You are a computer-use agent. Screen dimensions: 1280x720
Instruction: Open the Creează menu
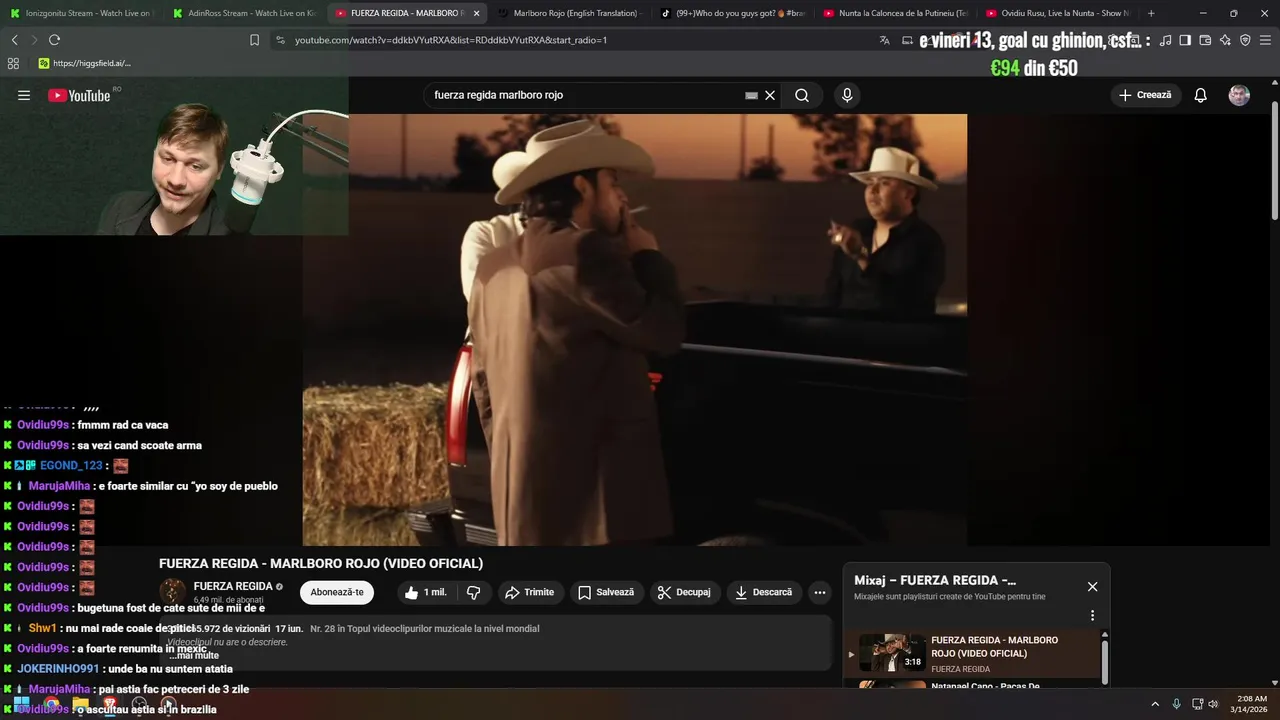(1145, 95)
